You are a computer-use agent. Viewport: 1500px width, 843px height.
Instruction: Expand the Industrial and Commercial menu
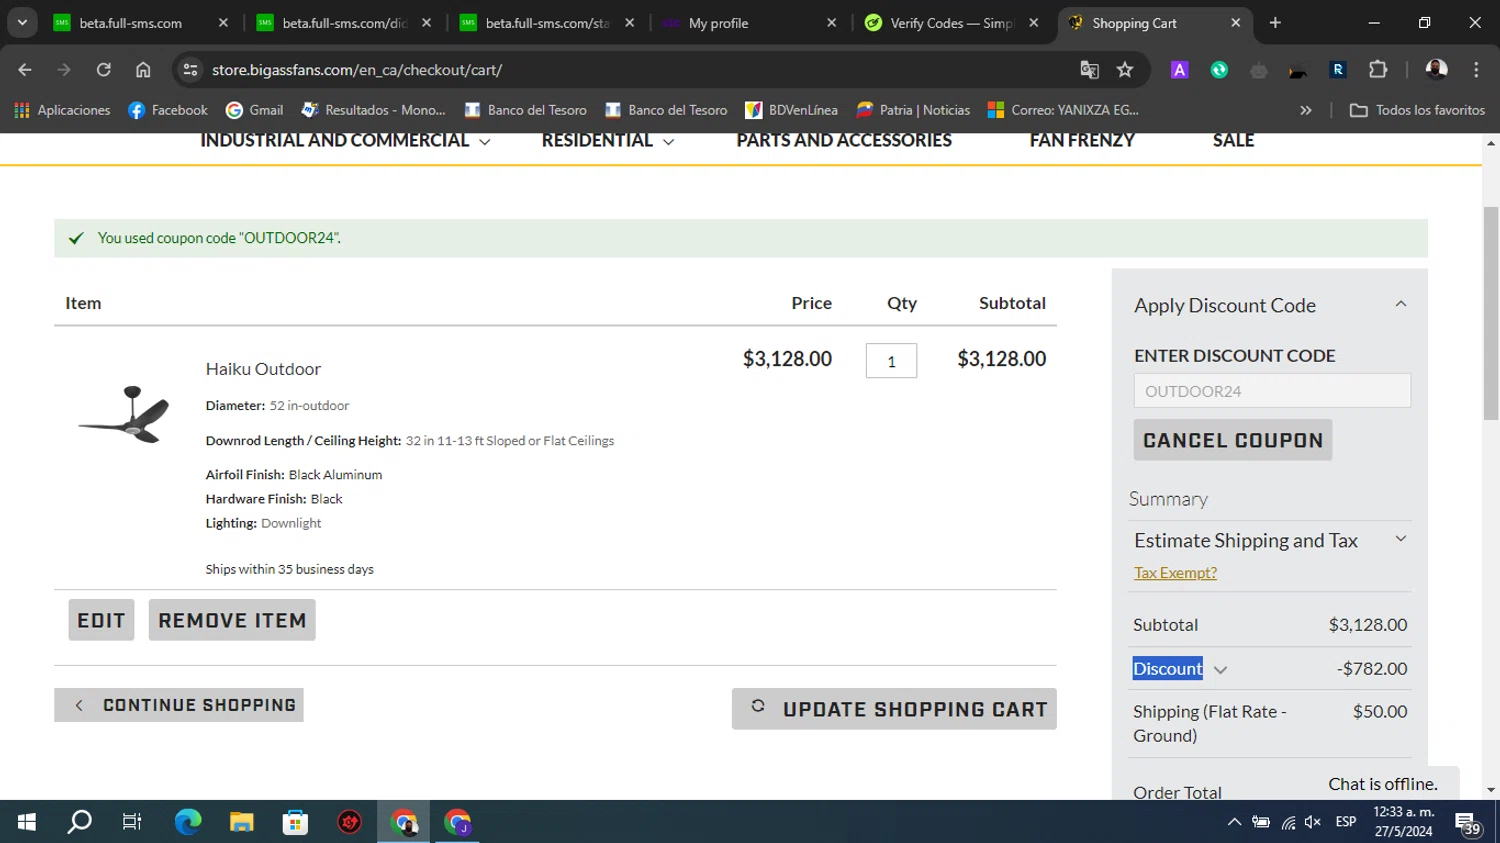pos(345,141)
